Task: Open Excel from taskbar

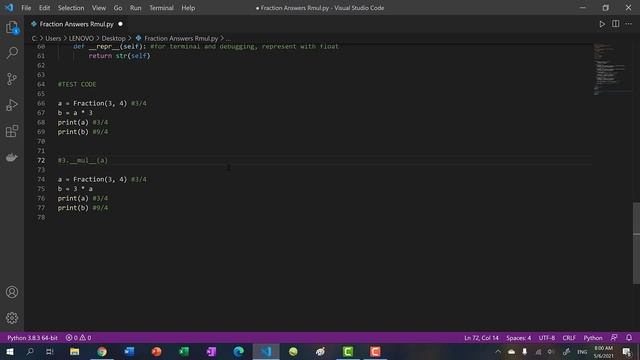Action: click(x=184, y=351)
